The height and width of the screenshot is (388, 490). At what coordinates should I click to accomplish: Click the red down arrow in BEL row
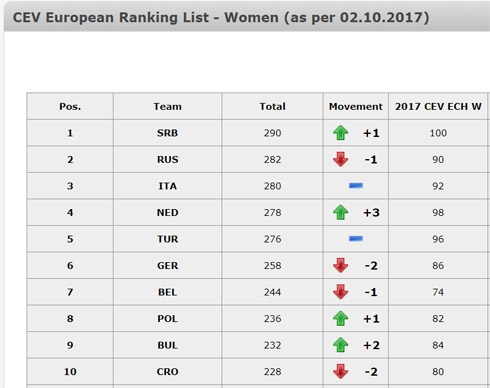point(341,292)
